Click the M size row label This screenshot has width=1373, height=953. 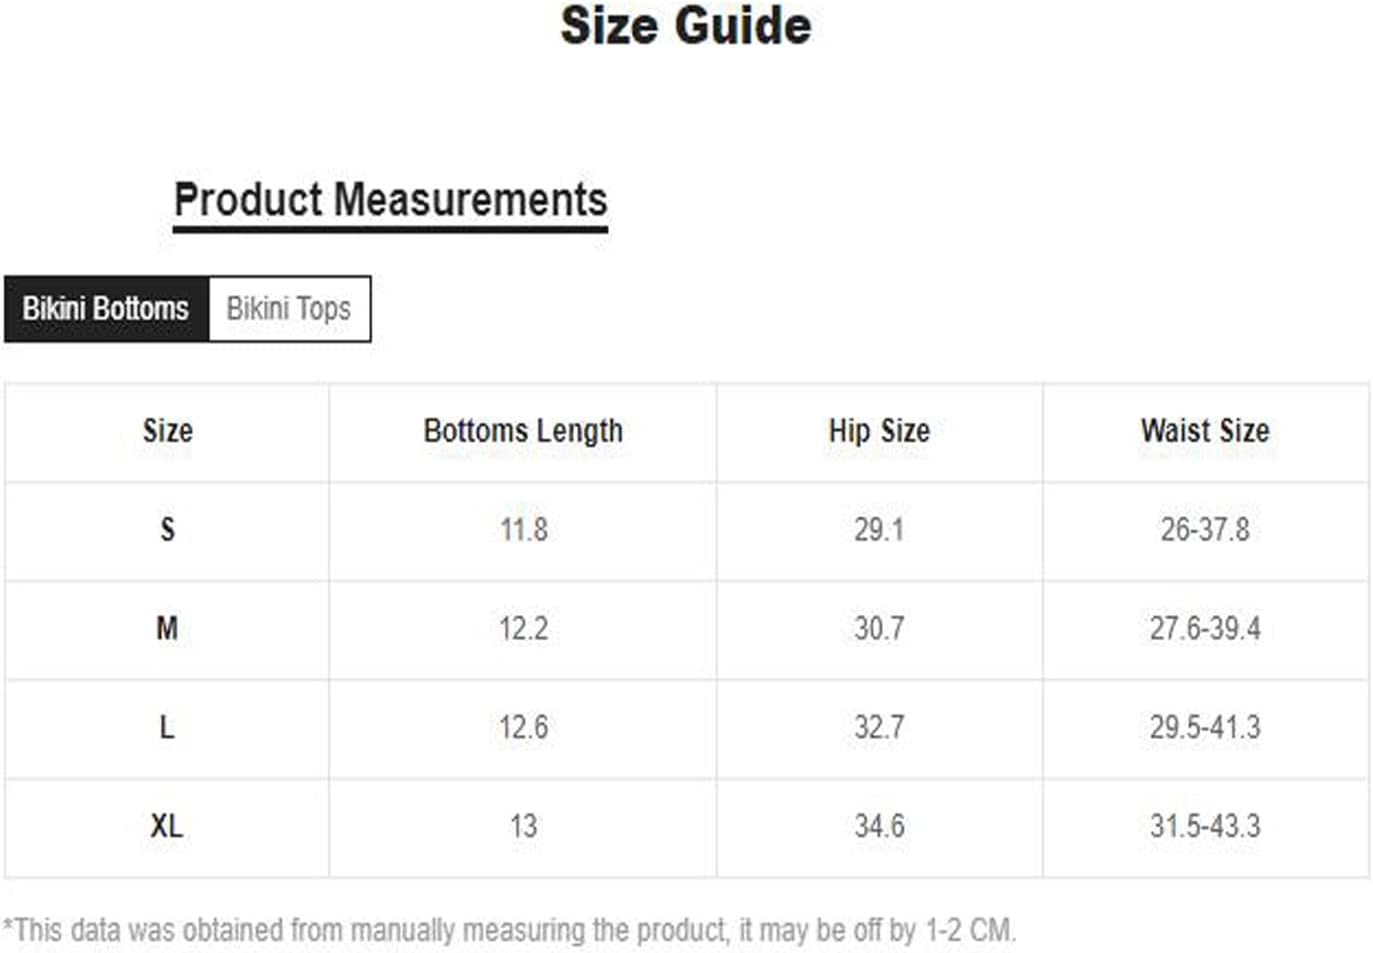[x=167, y=629]
